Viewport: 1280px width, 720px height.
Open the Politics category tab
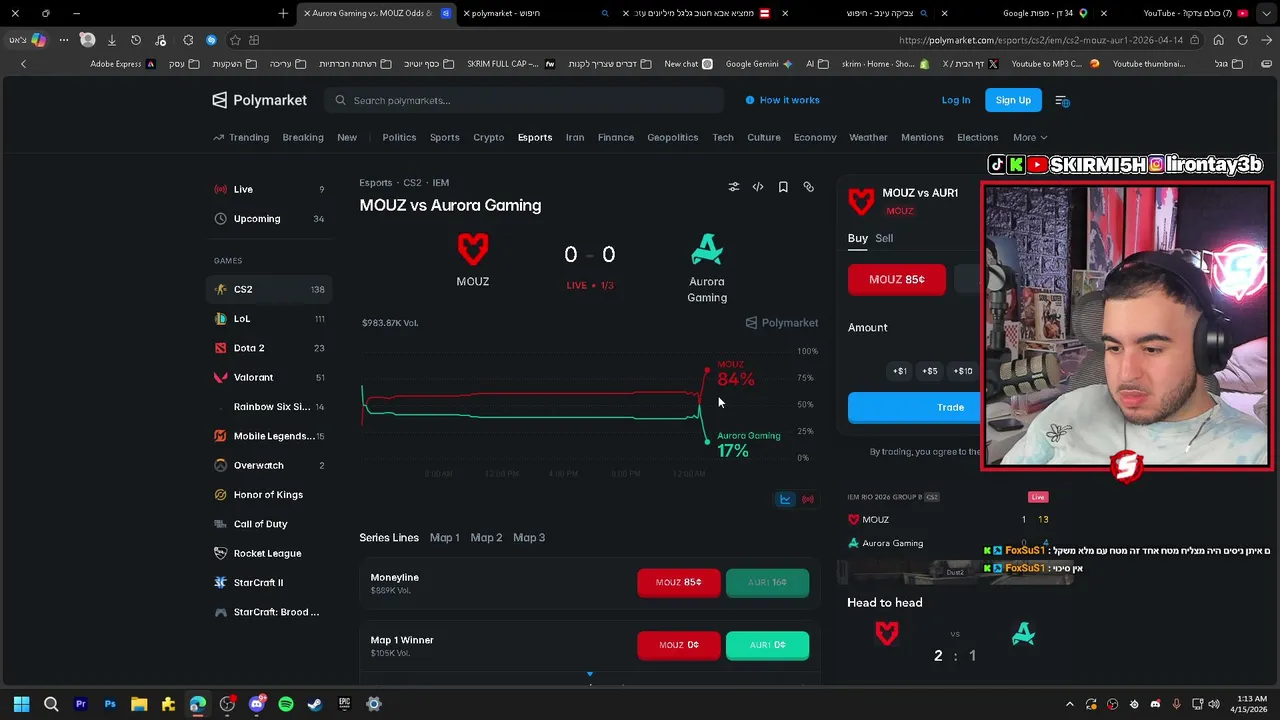[x=399, y=137]
